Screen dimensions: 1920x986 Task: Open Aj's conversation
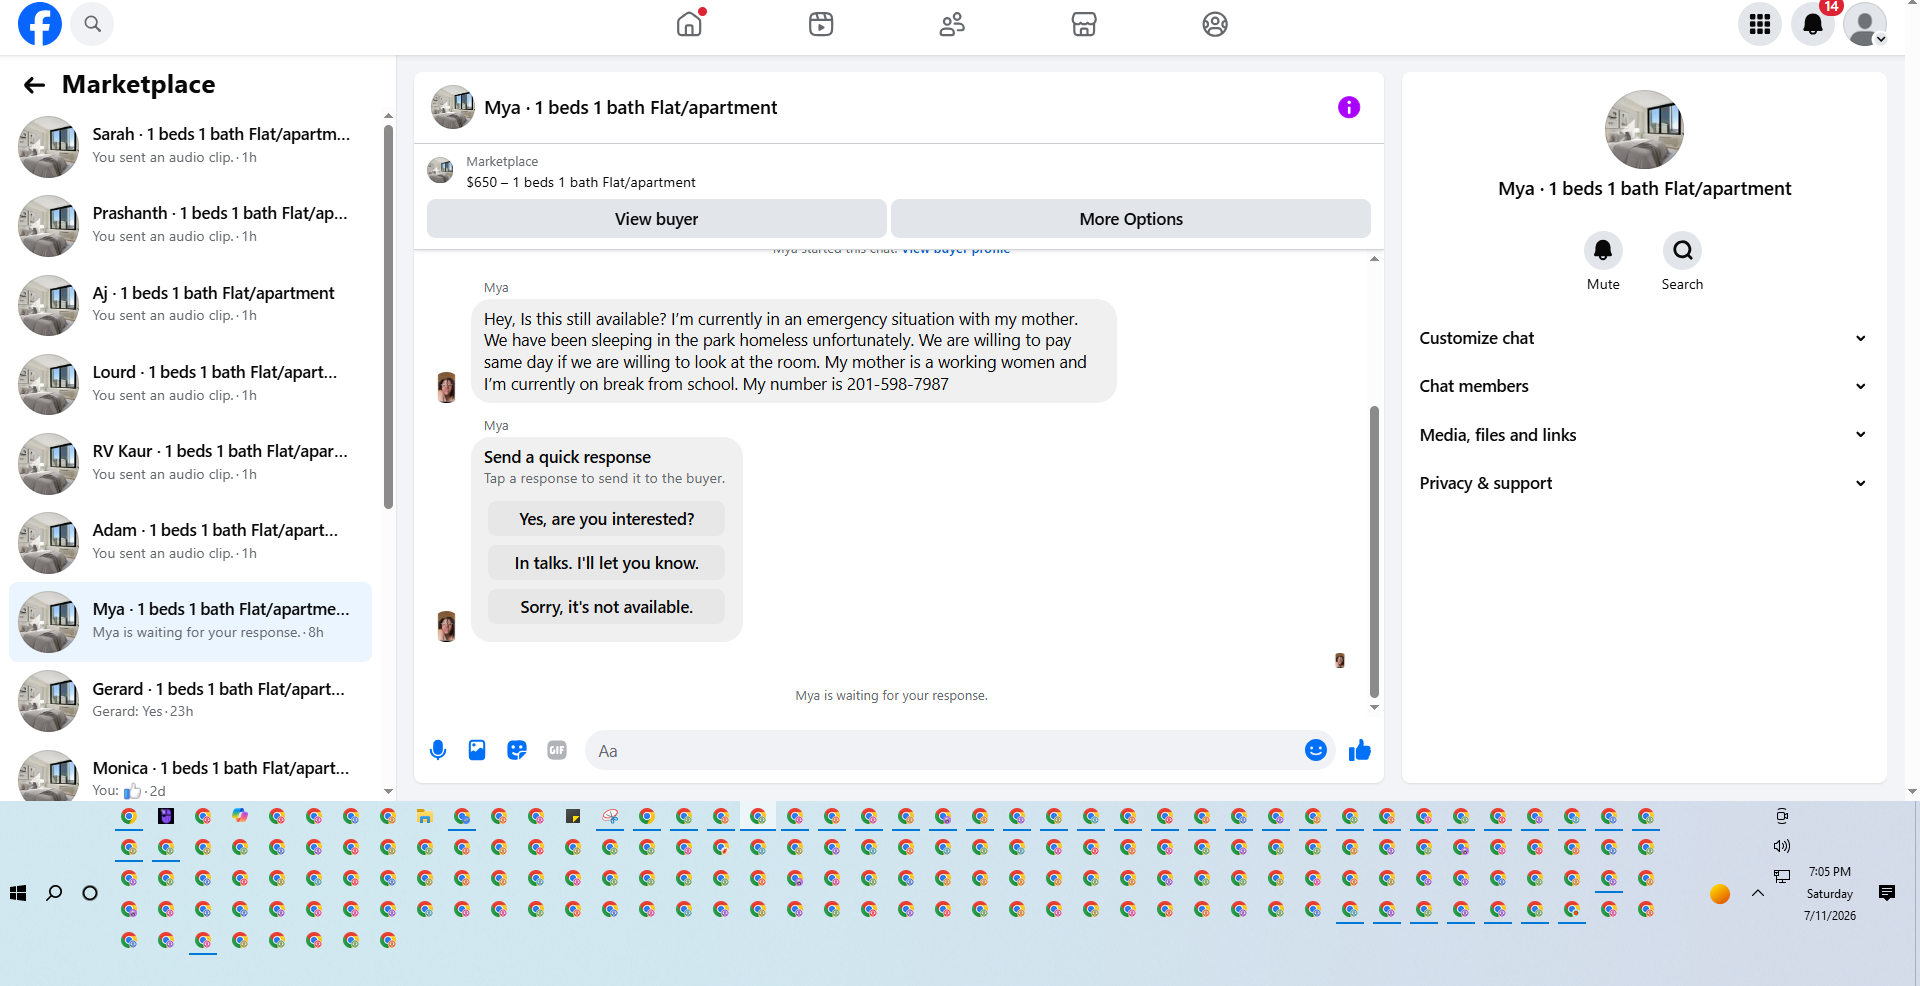190,304
